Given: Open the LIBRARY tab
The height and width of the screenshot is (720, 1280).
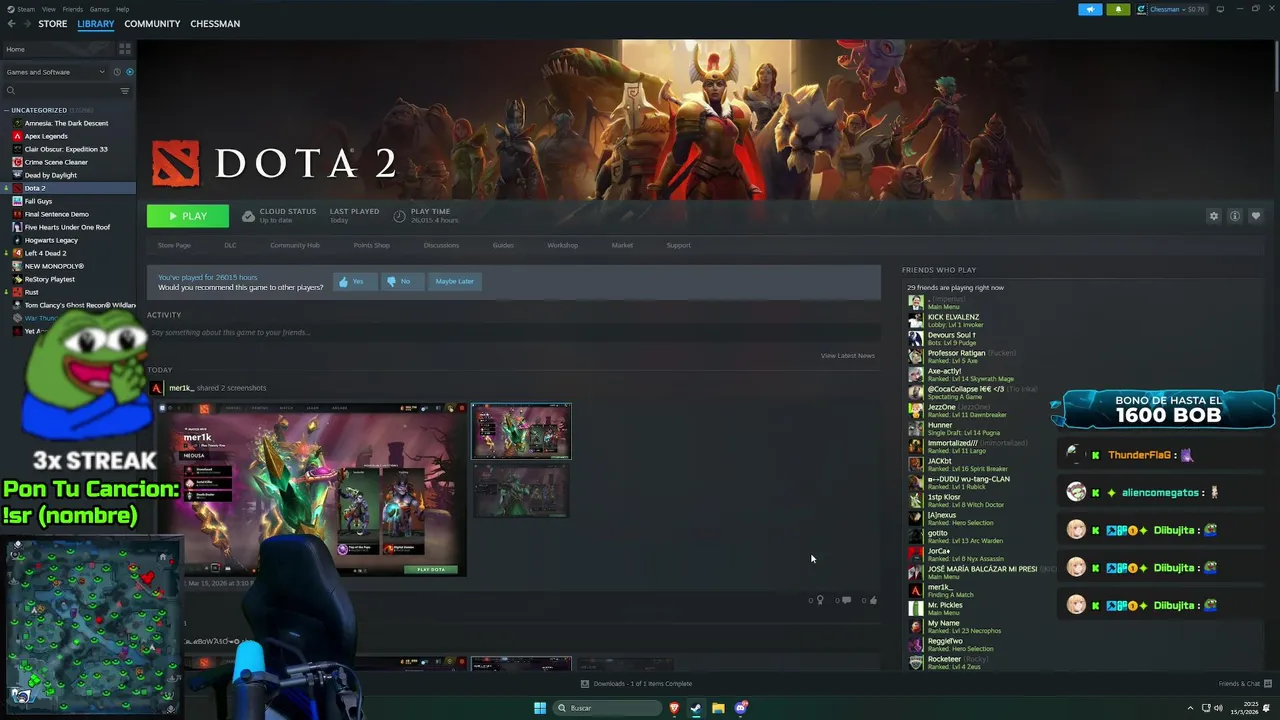Looking at the screenshot, I should 96,24.
